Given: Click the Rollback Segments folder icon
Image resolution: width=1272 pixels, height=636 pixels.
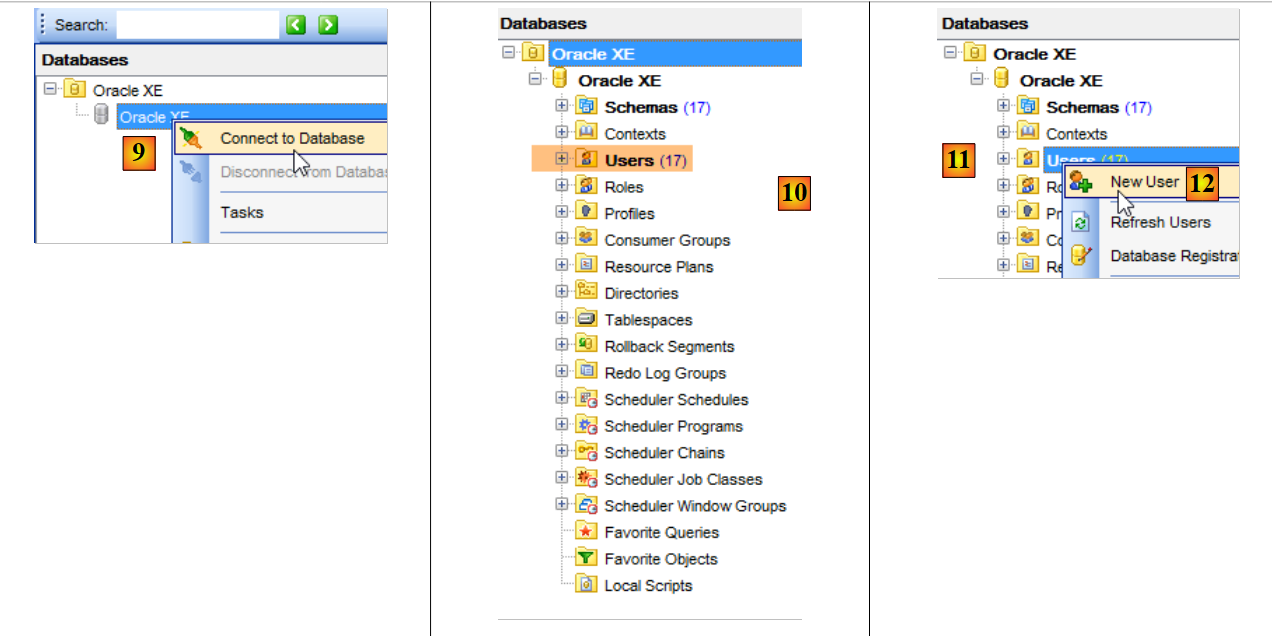Looking at the screenshot, I should (587, 346).
